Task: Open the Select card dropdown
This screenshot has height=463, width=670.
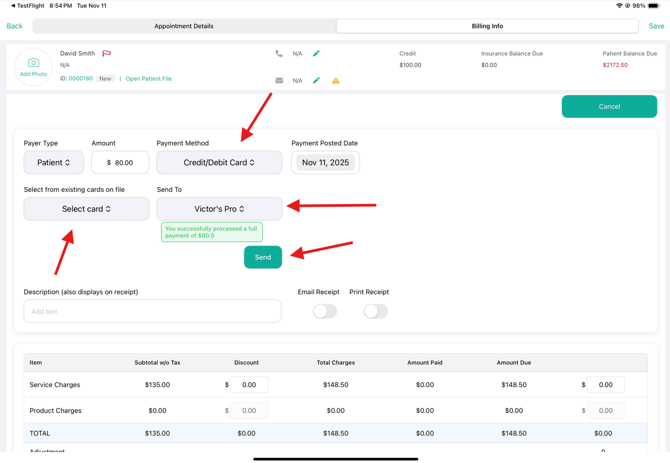Action: point(86,209)
